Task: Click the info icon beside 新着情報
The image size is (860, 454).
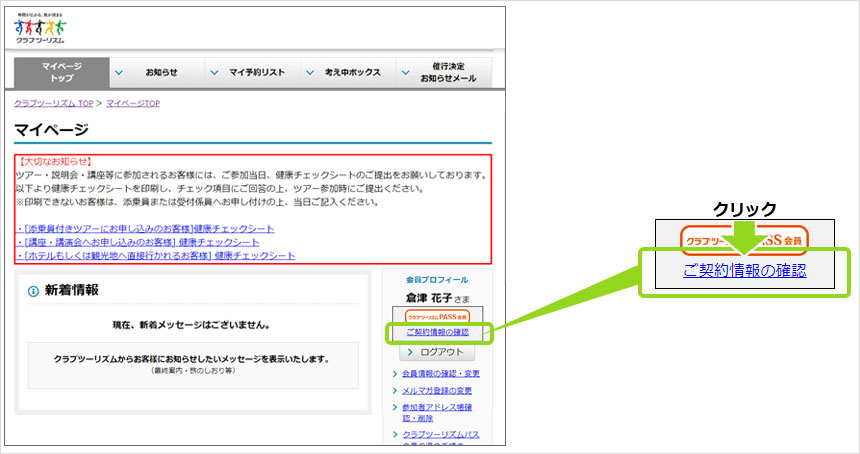Action: pyautogui.click(x=33, y=291)
